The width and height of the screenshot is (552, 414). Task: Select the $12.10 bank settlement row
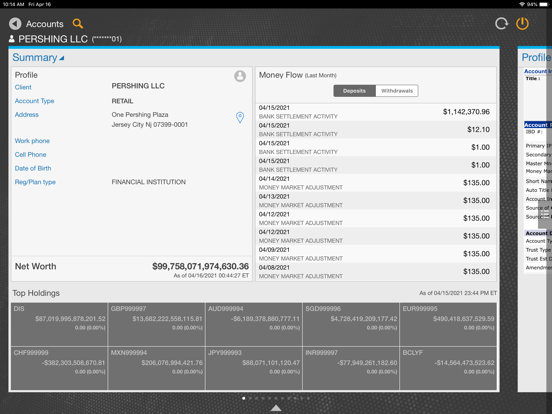point(376,130)
